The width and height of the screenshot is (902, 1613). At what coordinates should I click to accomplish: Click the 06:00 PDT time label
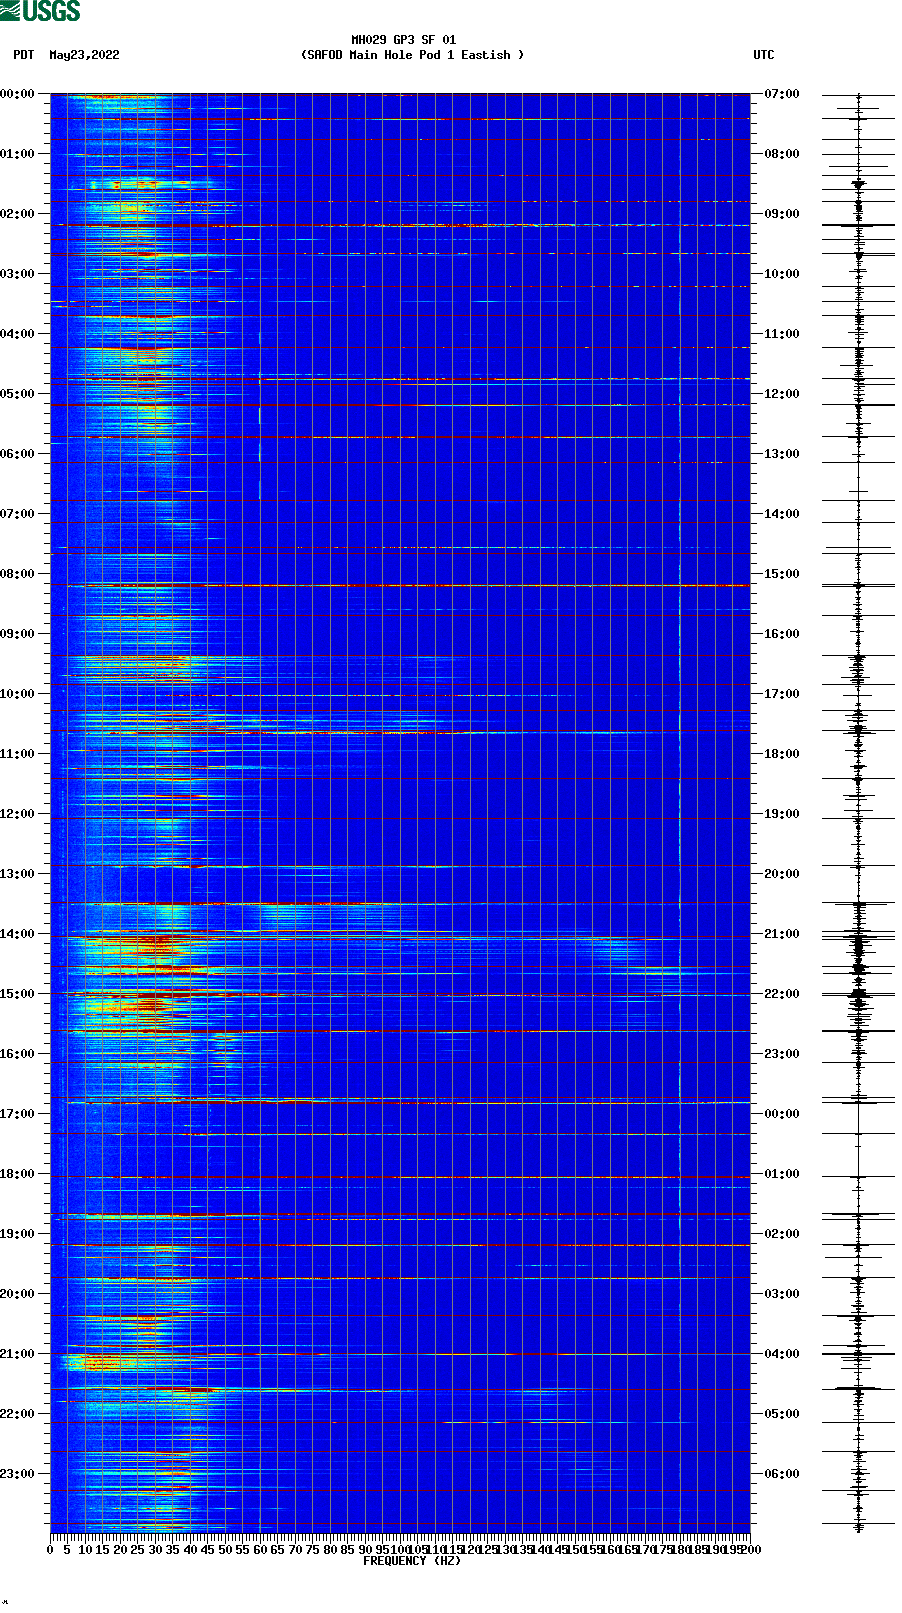click(x=17, y=454)
